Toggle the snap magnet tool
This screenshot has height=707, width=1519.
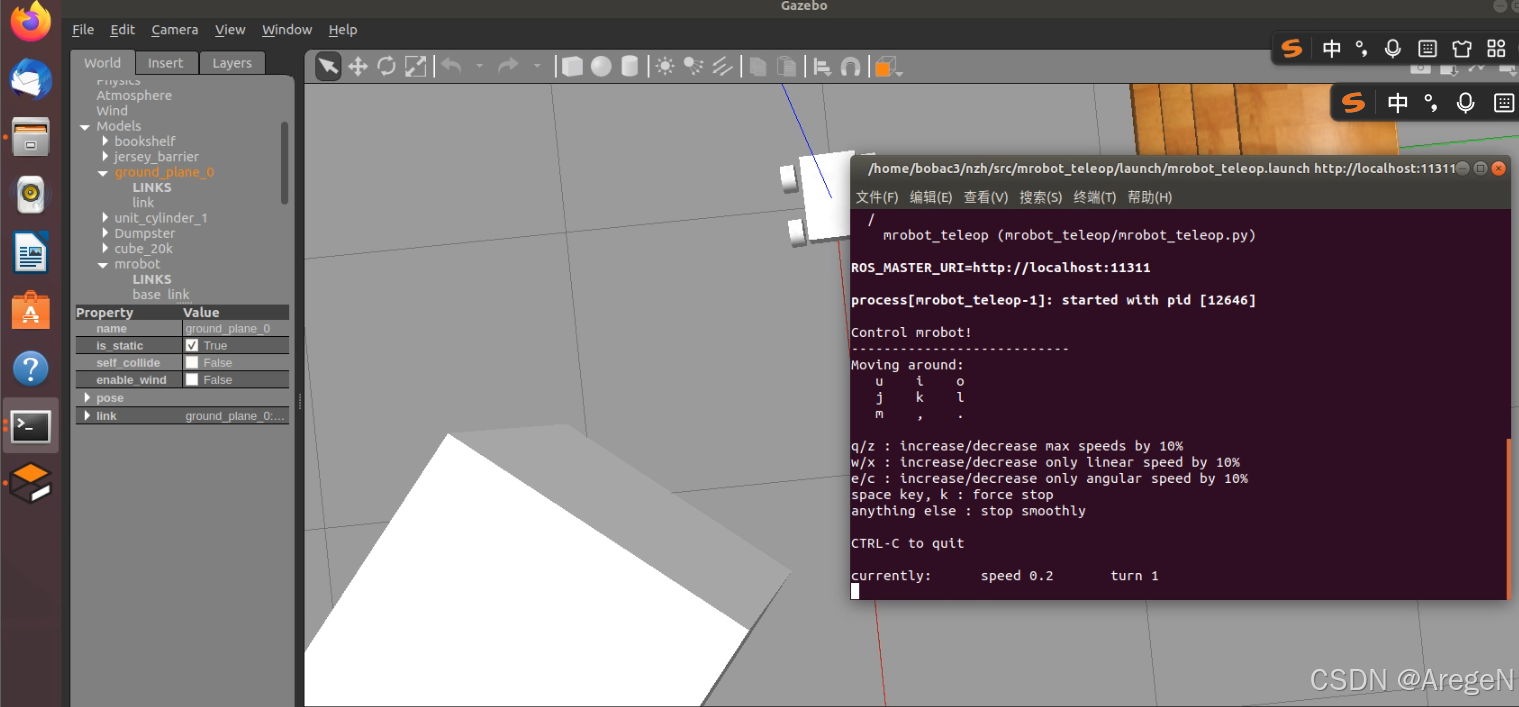coord(851,67)
